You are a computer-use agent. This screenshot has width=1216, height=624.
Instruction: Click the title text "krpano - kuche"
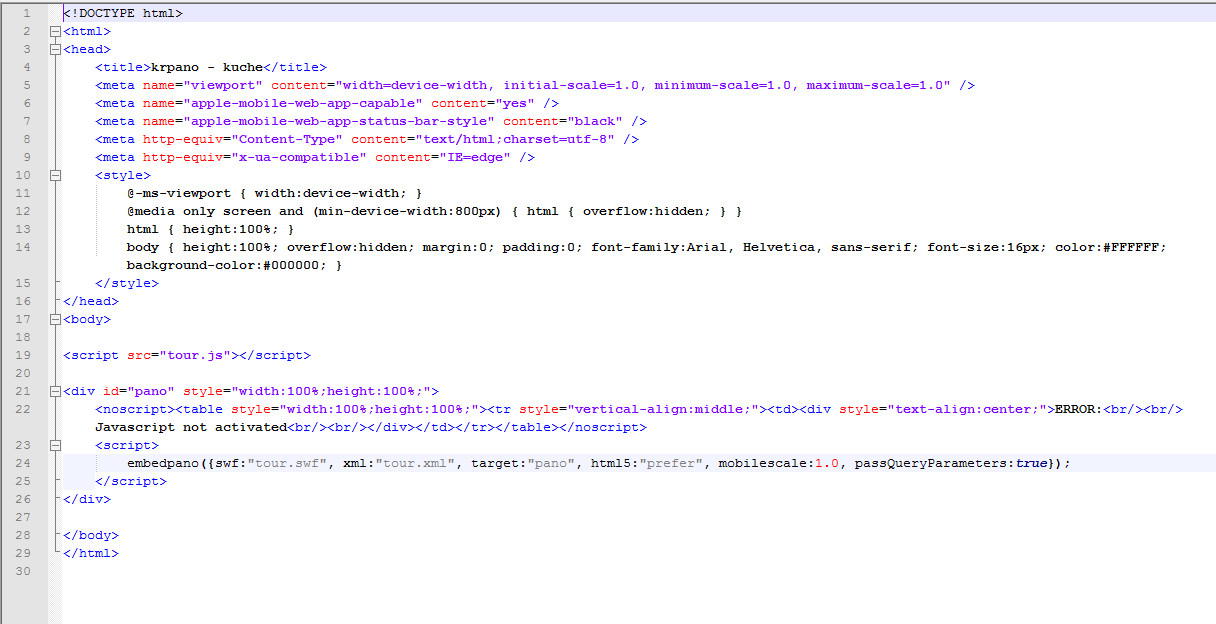pos(206,67)
